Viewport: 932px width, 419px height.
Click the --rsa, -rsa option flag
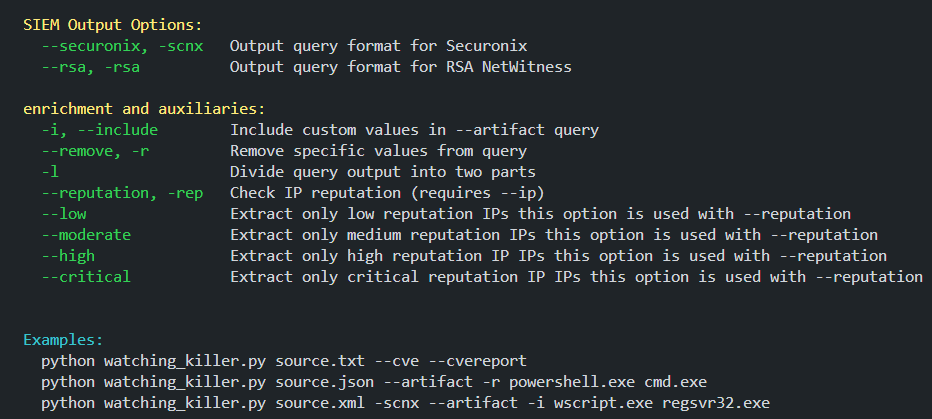(91, 67)
